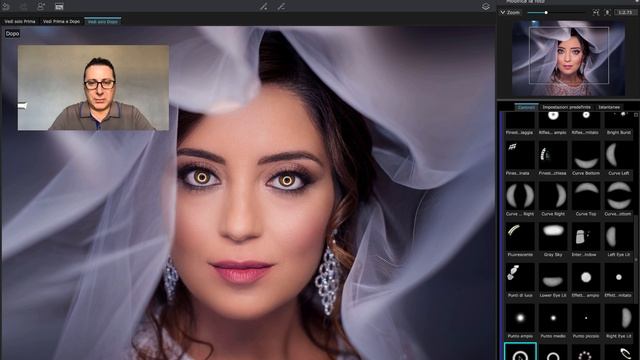Click the picture icon in top toolbar
Viewport: 640px width, 360px height.
[59, 6]
